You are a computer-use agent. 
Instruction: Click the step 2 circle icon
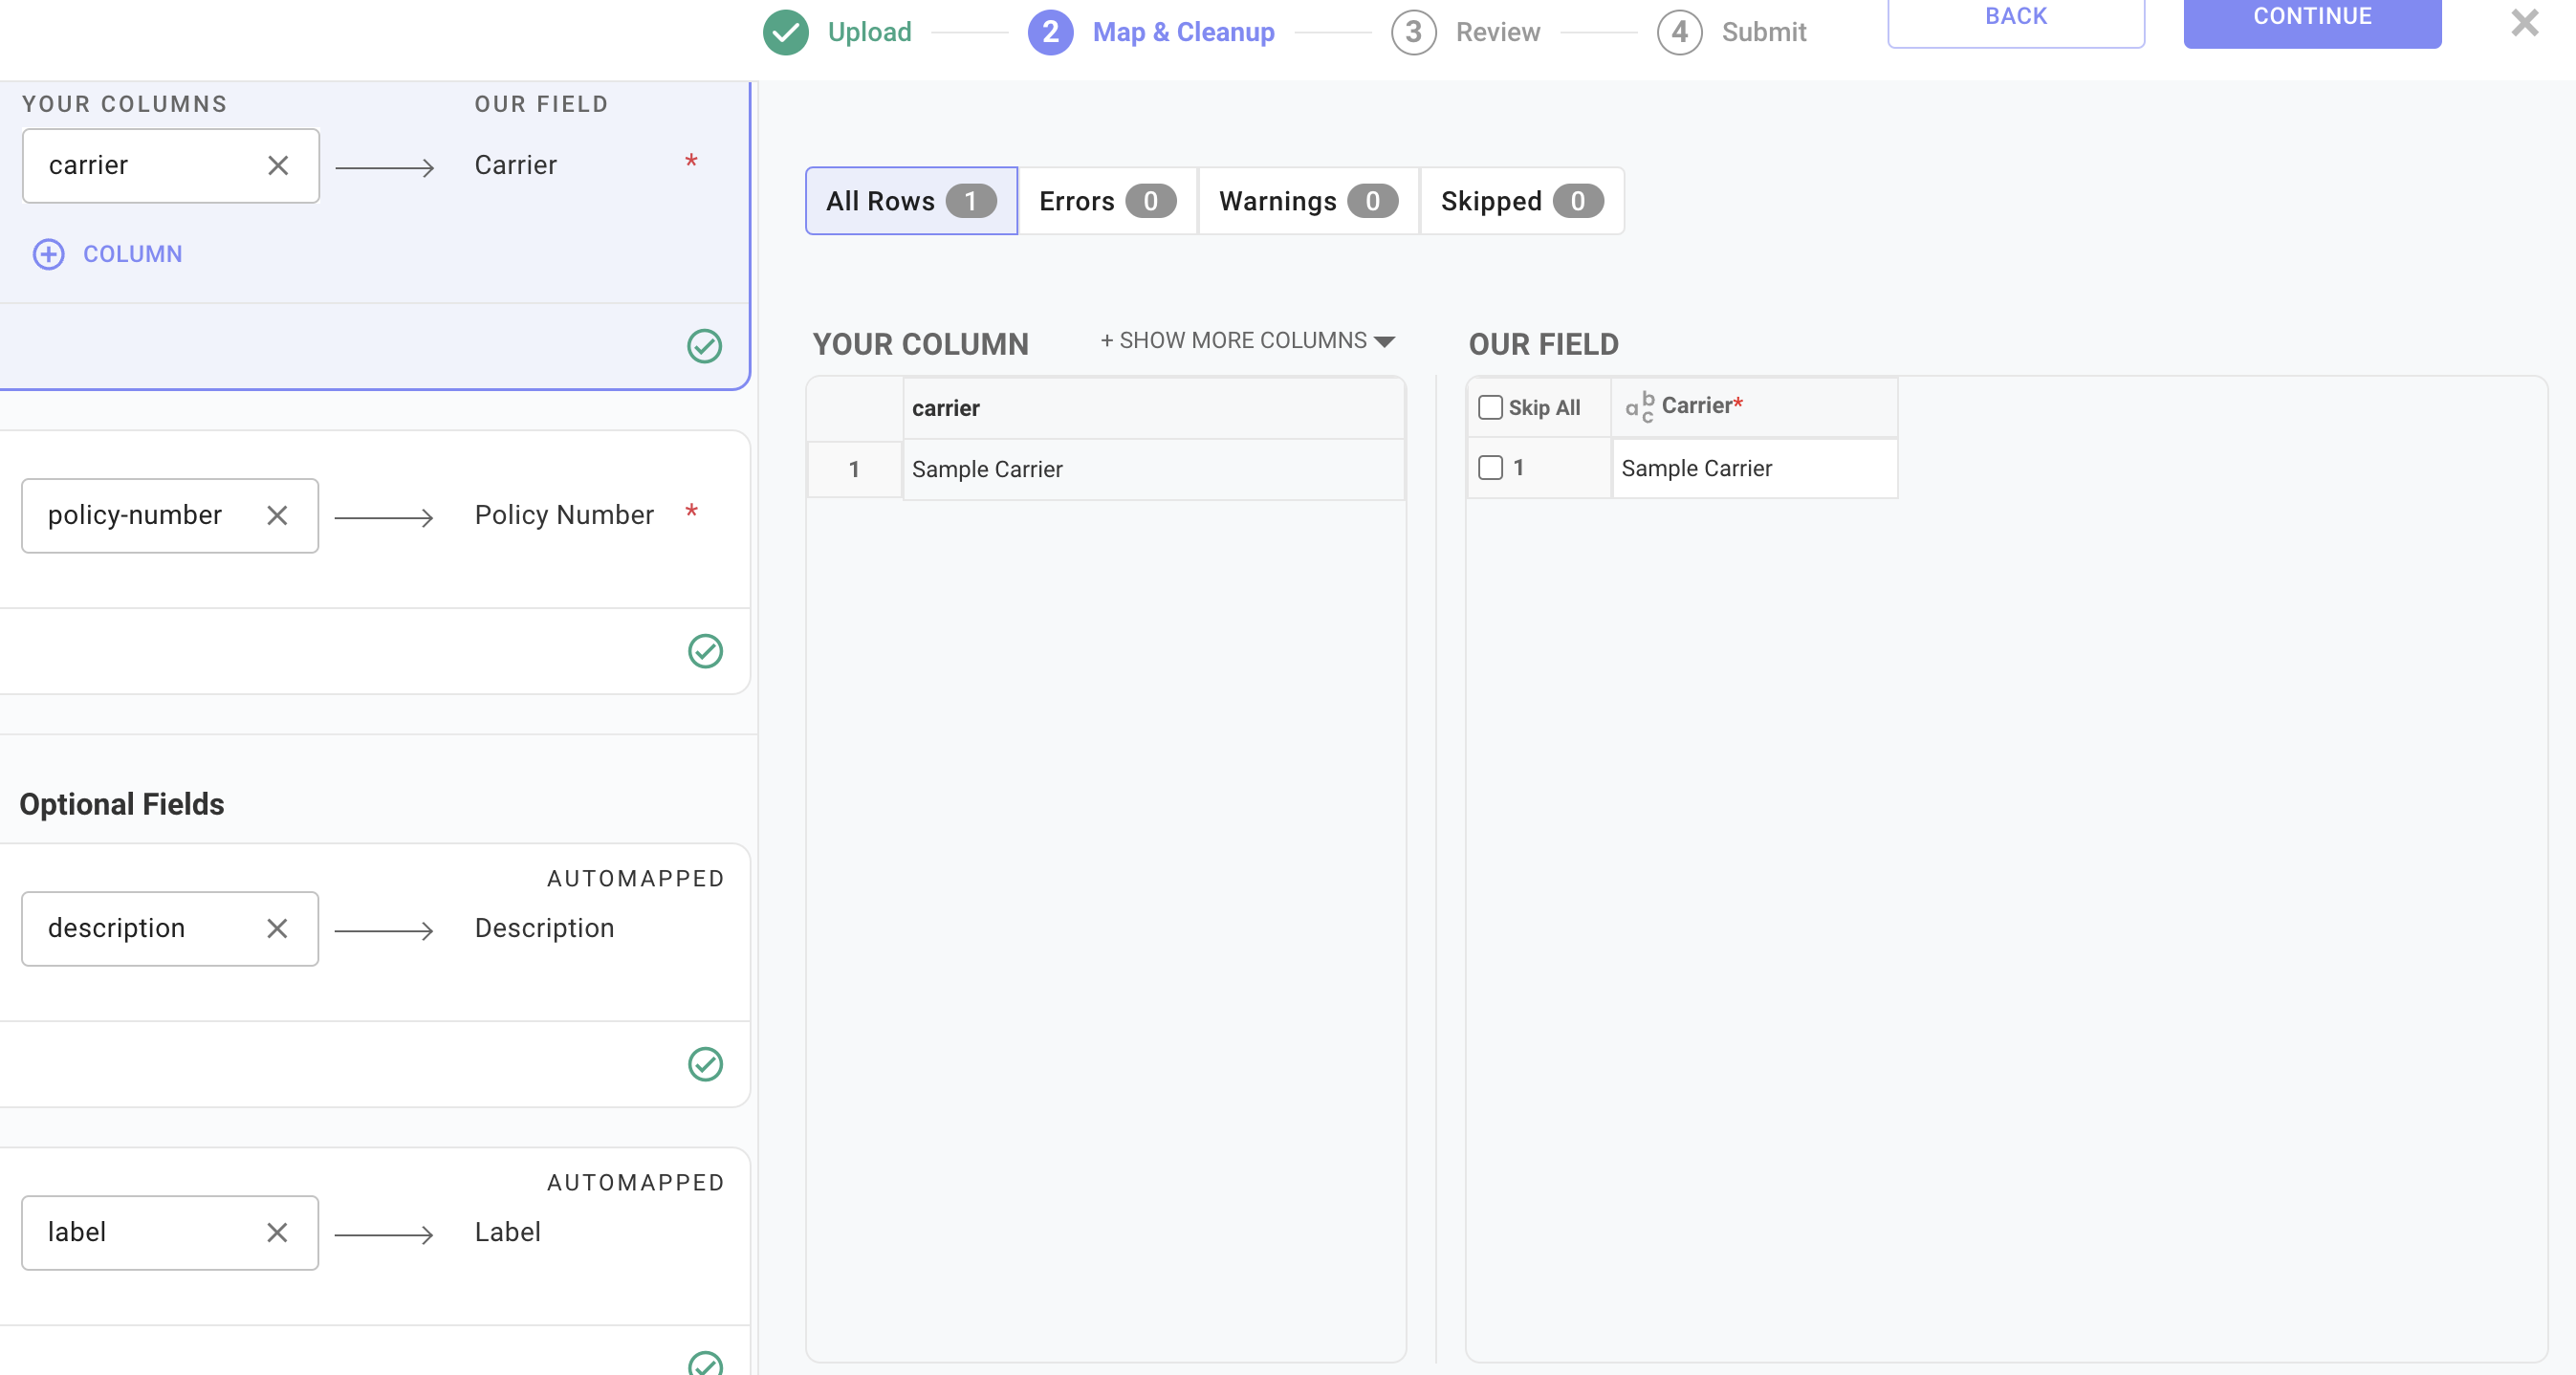click(1050, 32)
